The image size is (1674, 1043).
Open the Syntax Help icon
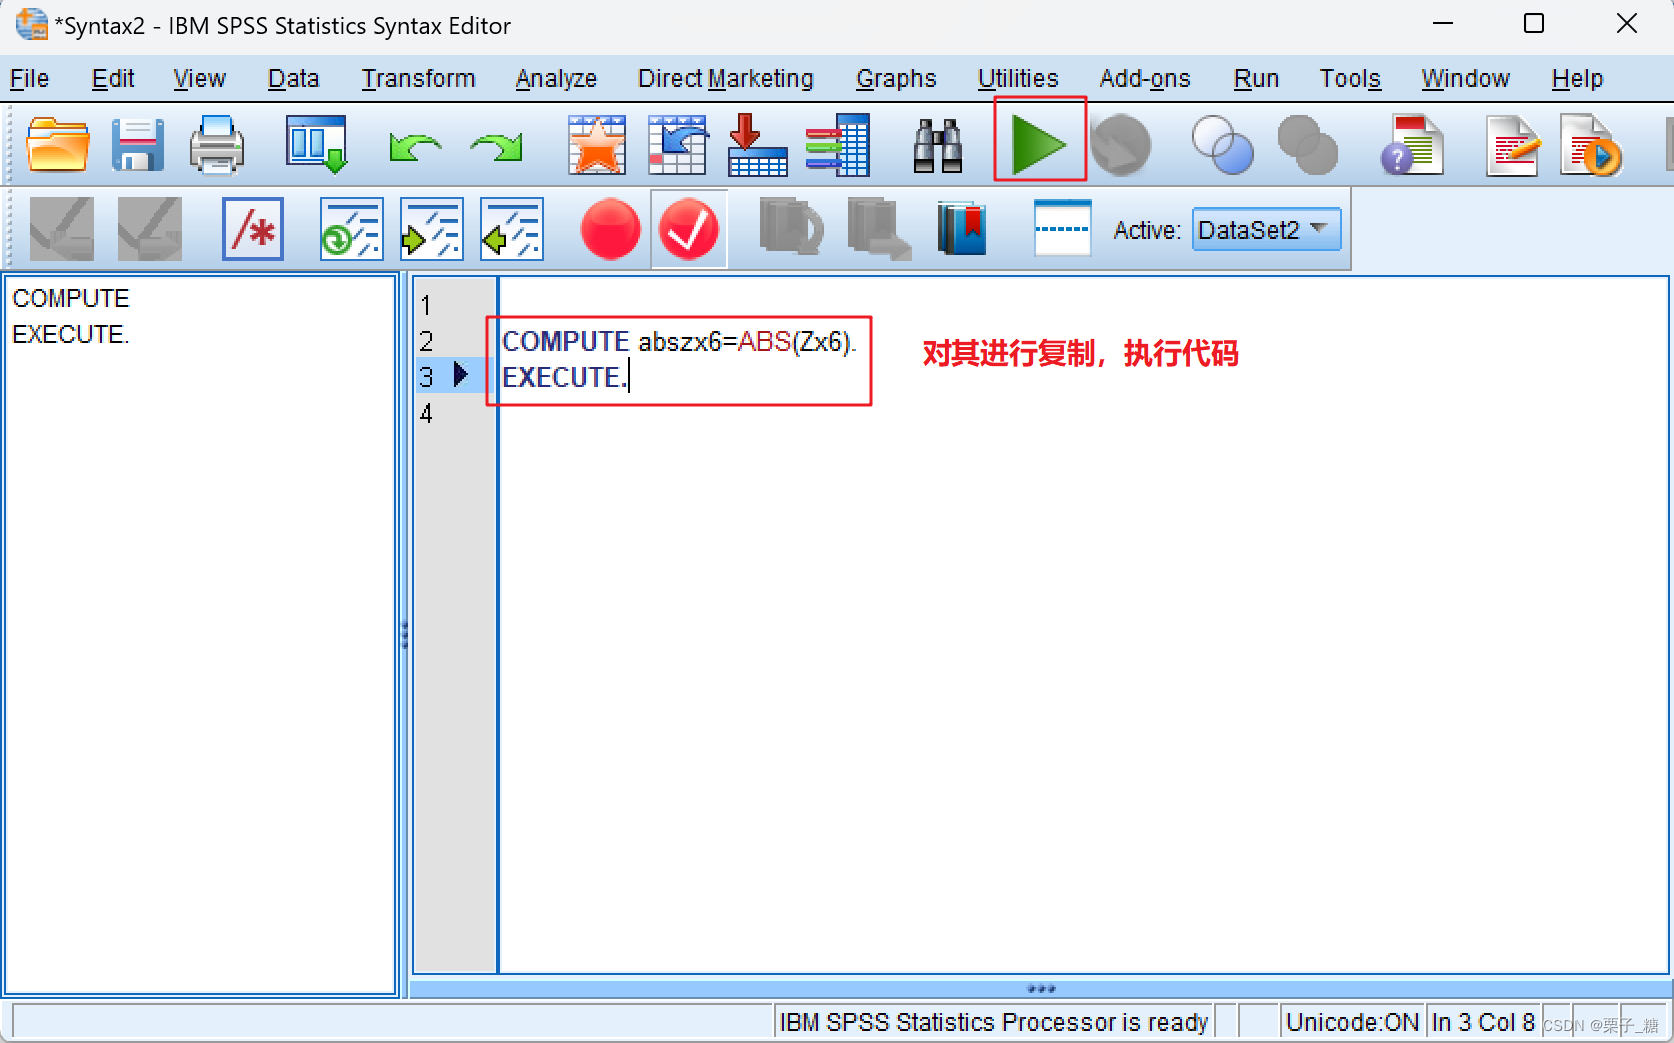pos(1411,145)
